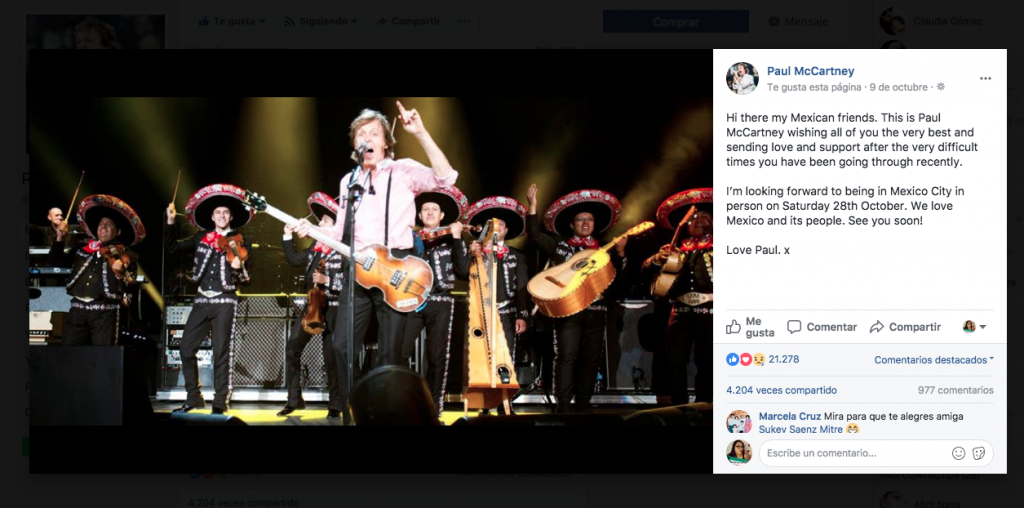Click the 977 comentarios link
Image resolution: width=1024 pixels, height=508 pixels.
[x=955, y=390]
